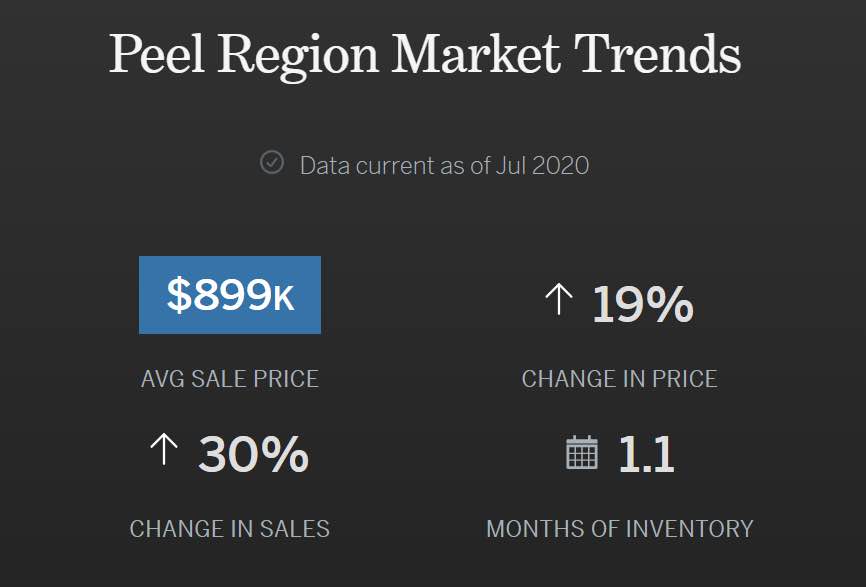The width and height of the screenshot is (866, 587).
Task: Click the small 'K' suffix in $899K
Action: [283, 299]
